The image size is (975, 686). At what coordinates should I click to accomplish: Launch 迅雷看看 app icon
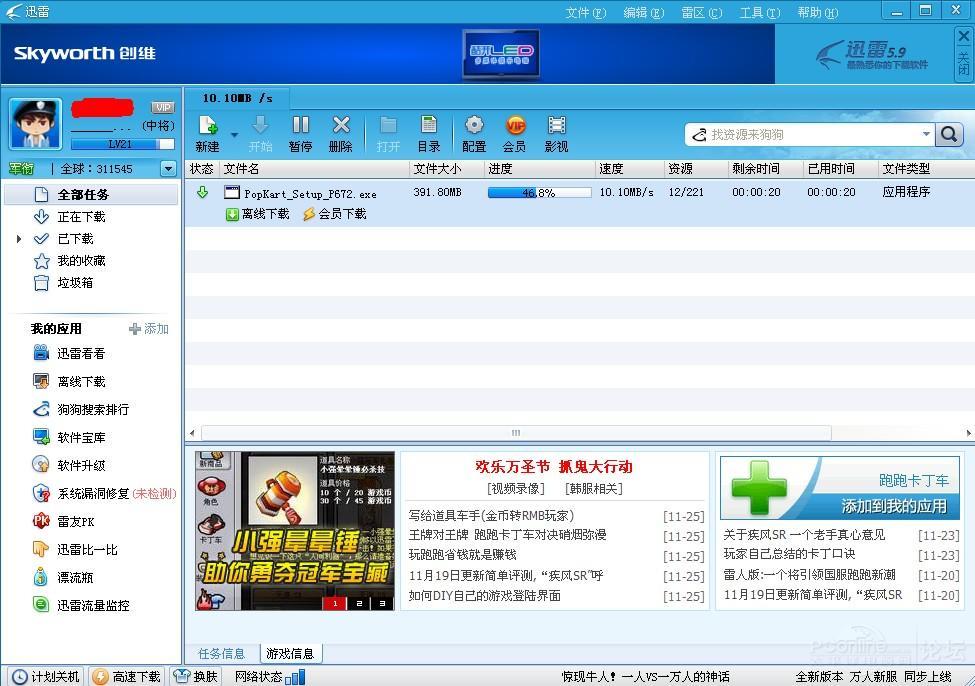click(41, 353)
